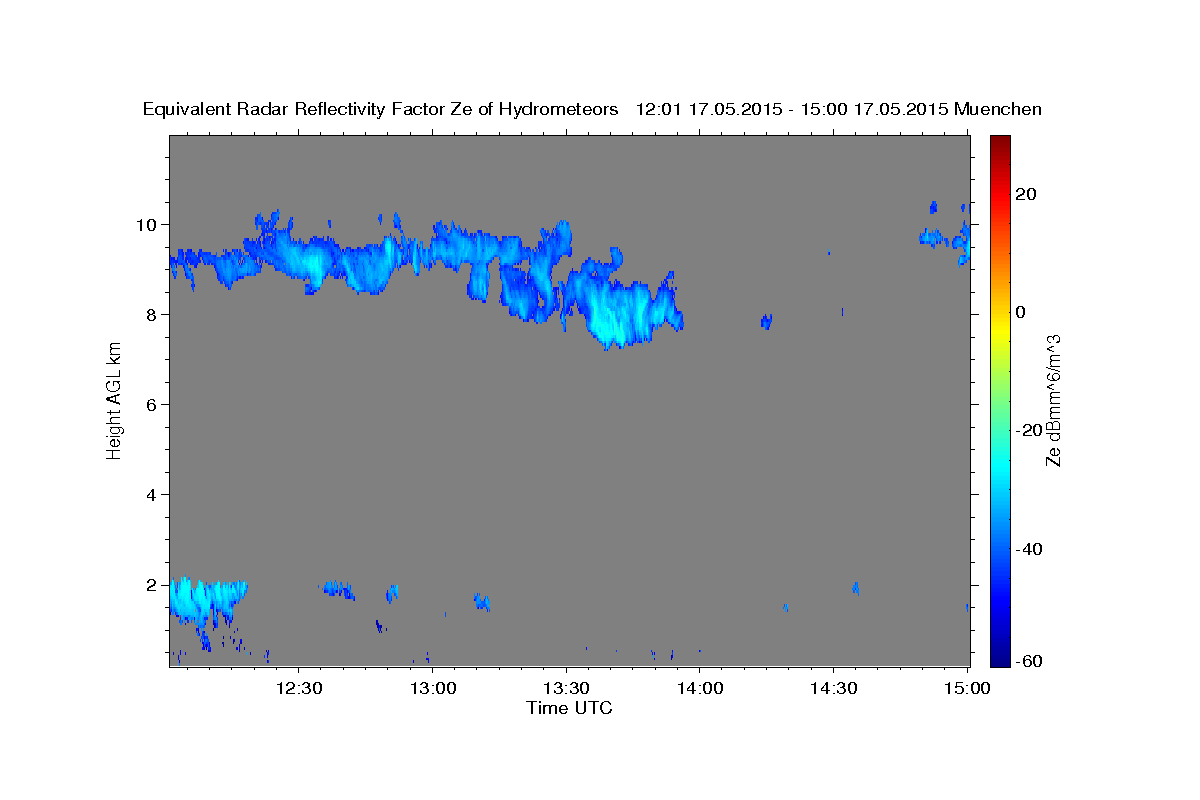Click the colorbar tick label '20'
This screenshot has width=1200, height=800.
pyautogui.click(x=1026, y=194)
